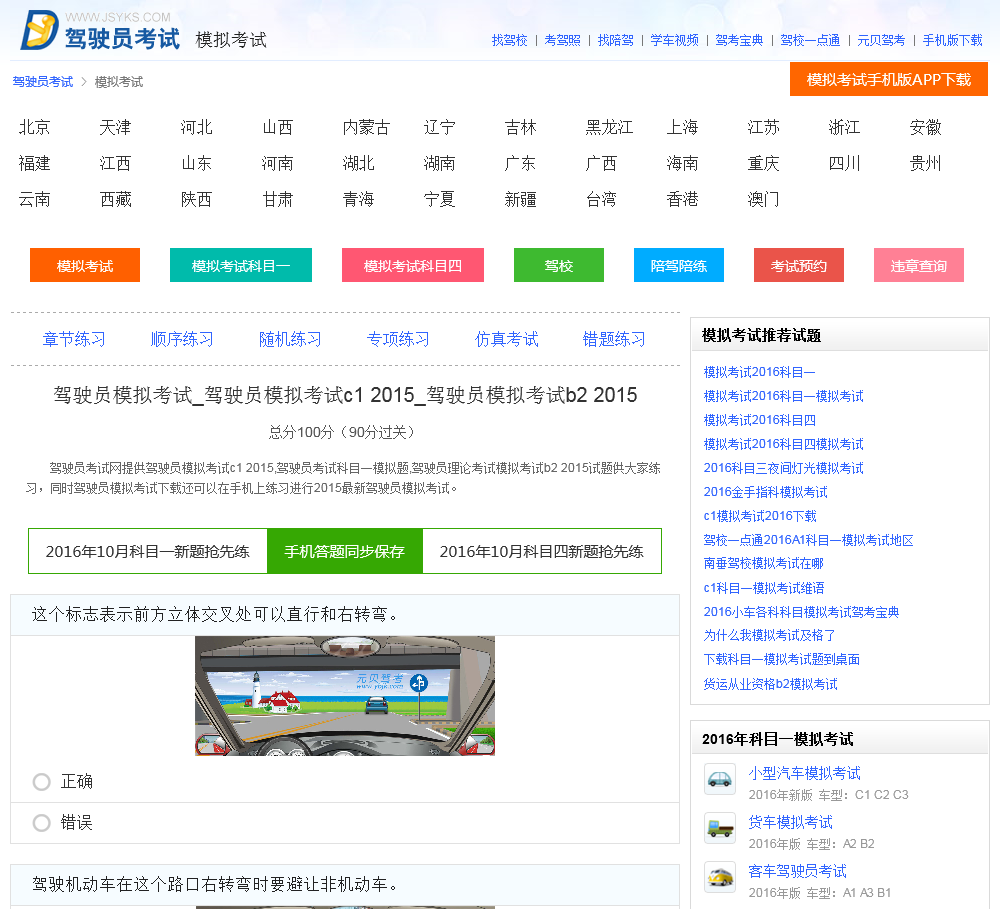Image resolution: width=1000 pixels, height=909 pixels.
Task: Select the 西藏 province link
Action: [115, 200]
